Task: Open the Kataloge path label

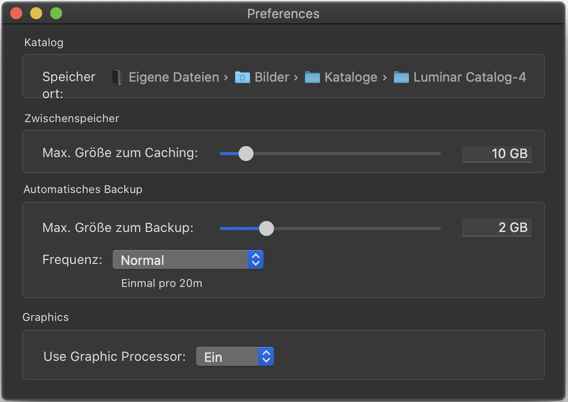Action: click(x=351, y=77)
